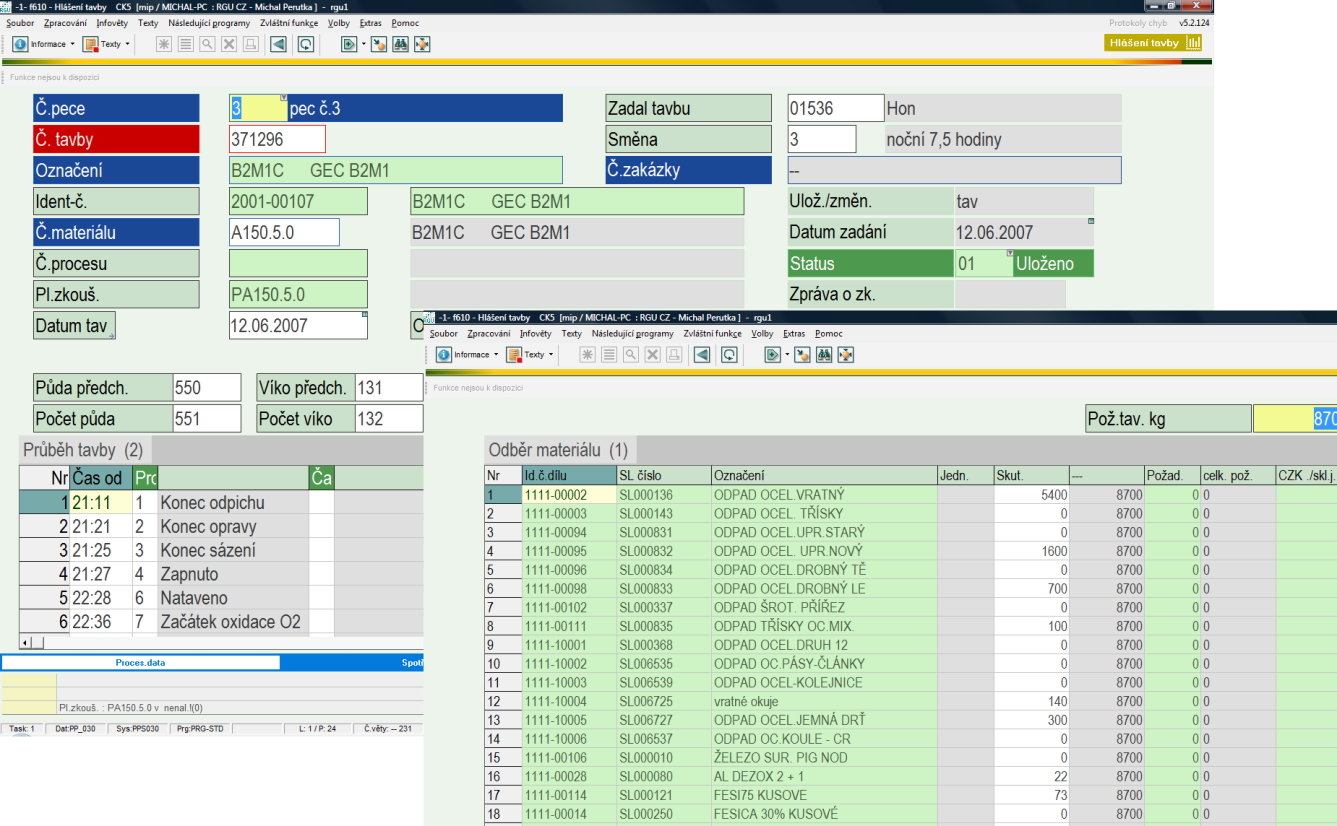Click the Texty icon in the upper window toolbar
Viewport: 1337px width, 826px height.
(x=91, y=44)
